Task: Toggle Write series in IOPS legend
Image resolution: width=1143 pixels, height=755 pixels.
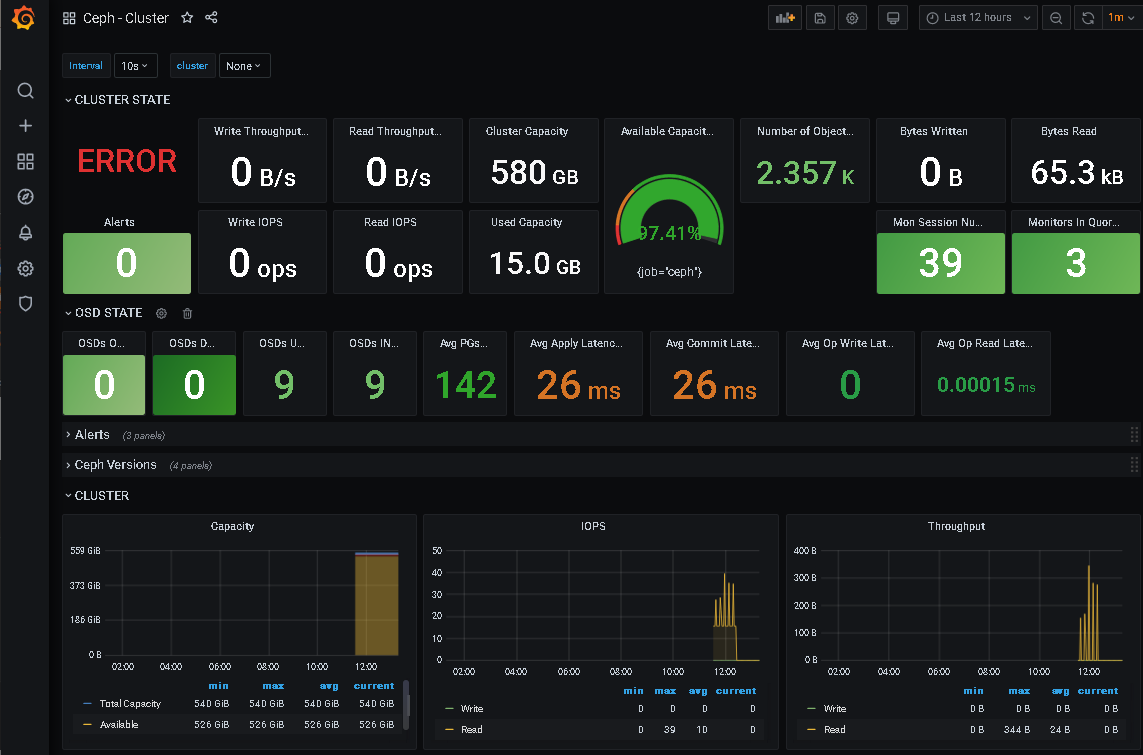Action: coord(472,708)
